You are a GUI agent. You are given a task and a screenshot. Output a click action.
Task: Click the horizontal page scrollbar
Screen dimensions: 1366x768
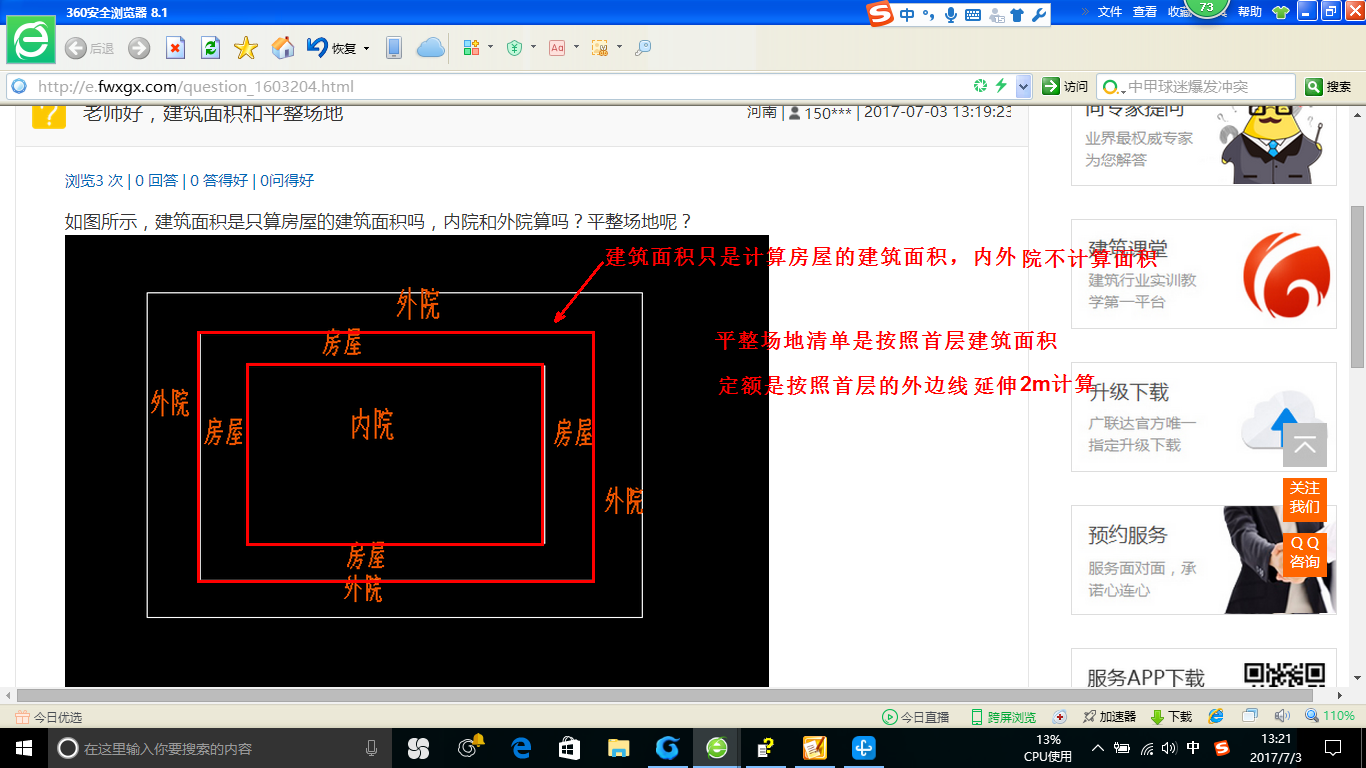click(665, 695)
